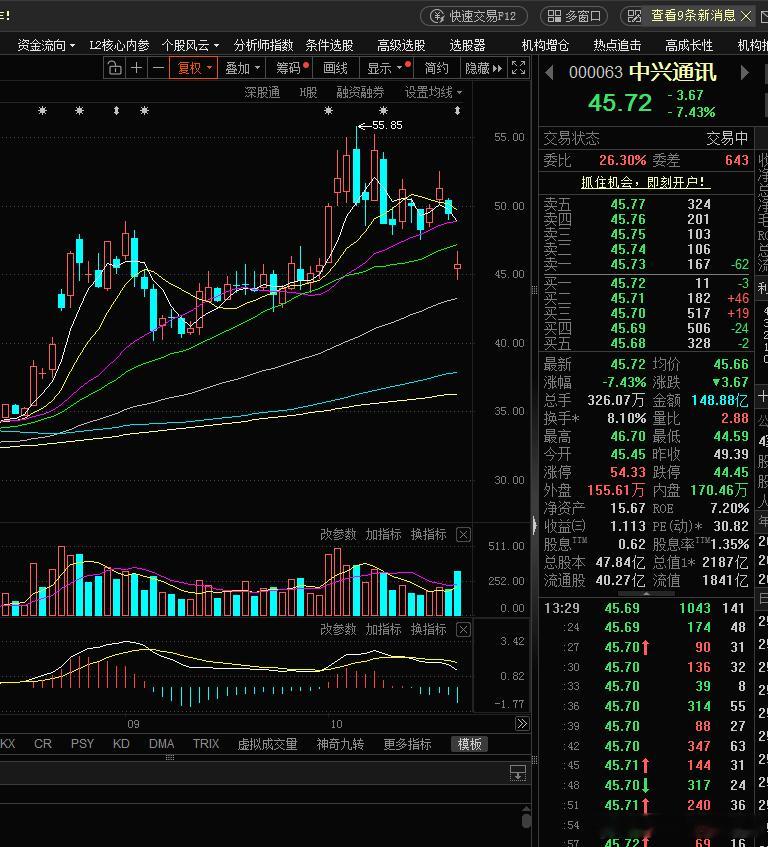Open 快速交易F12 quick trade
Viewport: 768px width, 847px height.
pyautogui.click(x=474, y=16)
